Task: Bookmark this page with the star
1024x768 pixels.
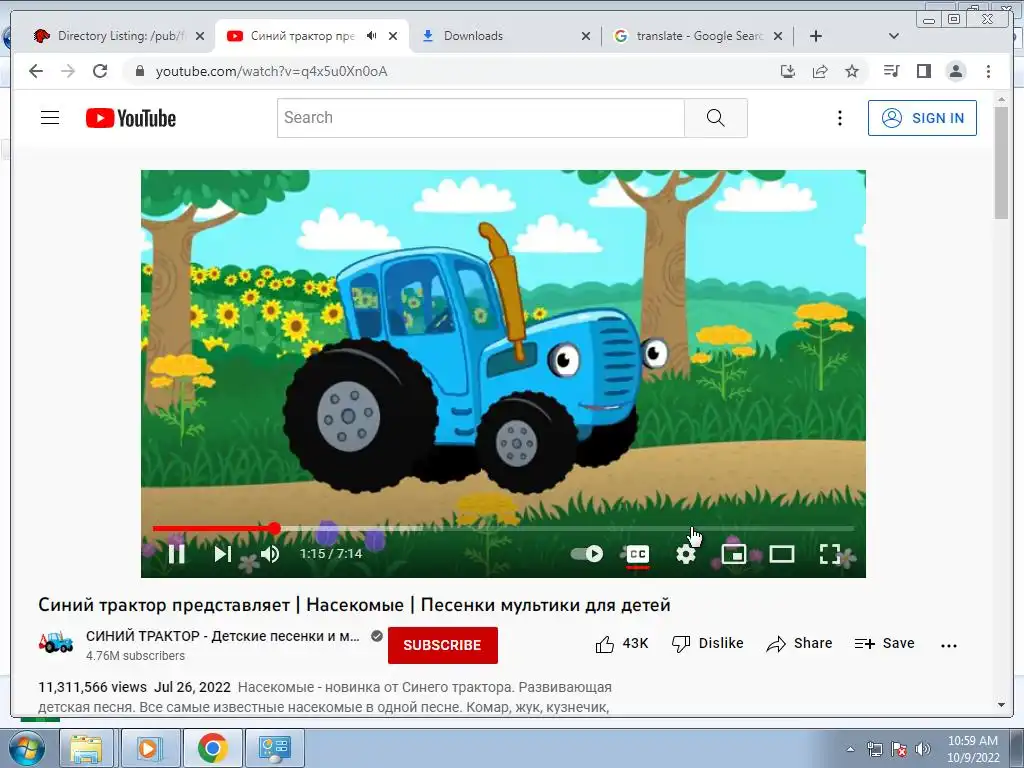Action: point(852,71)
